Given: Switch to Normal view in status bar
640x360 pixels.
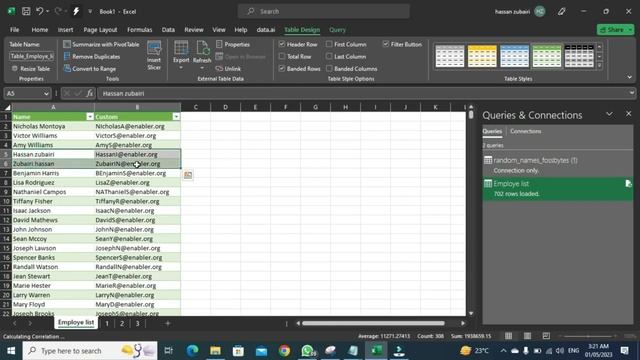Looking at the screenshot, I should [508, 336].
